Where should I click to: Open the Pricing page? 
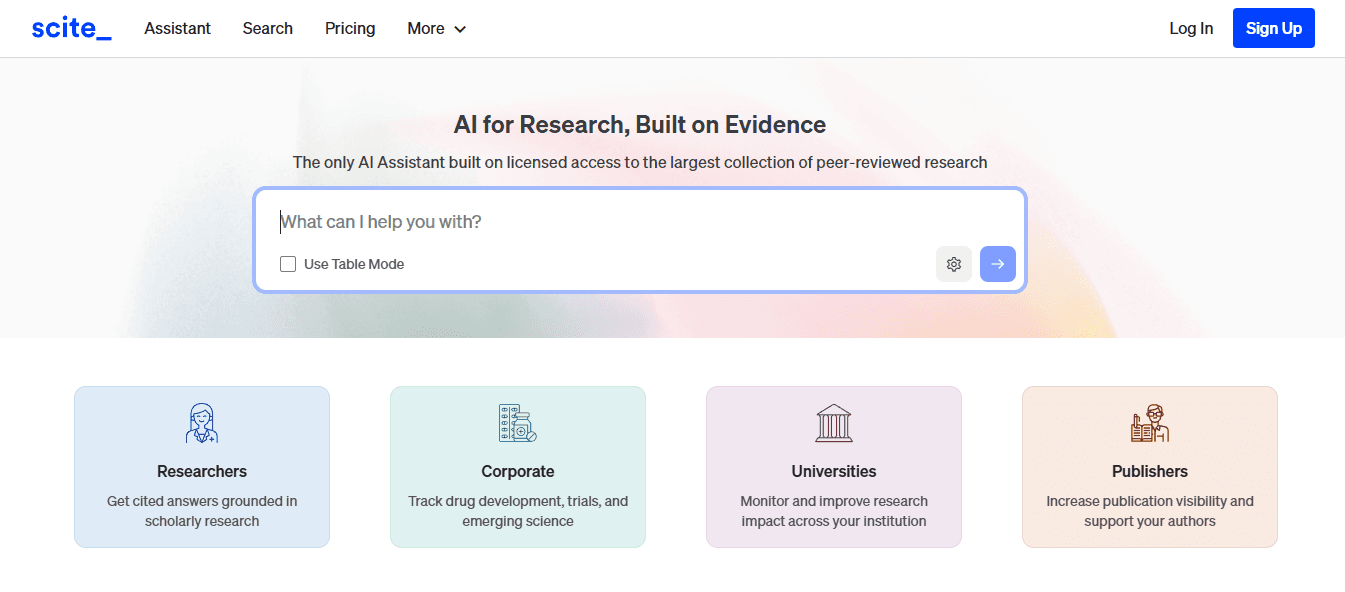click(x=350, y=28)
